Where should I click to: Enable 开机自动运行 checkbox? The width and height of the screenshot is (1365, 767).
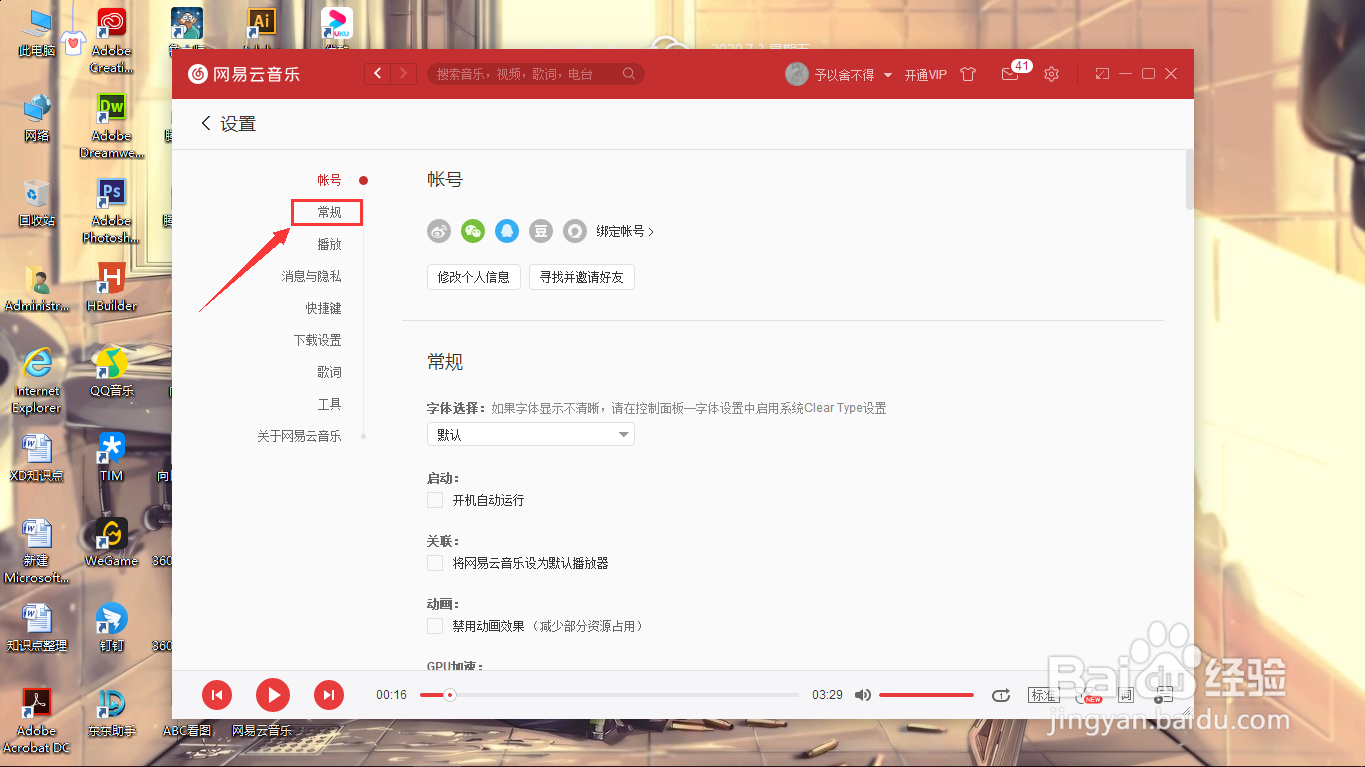tap(434, 500)
